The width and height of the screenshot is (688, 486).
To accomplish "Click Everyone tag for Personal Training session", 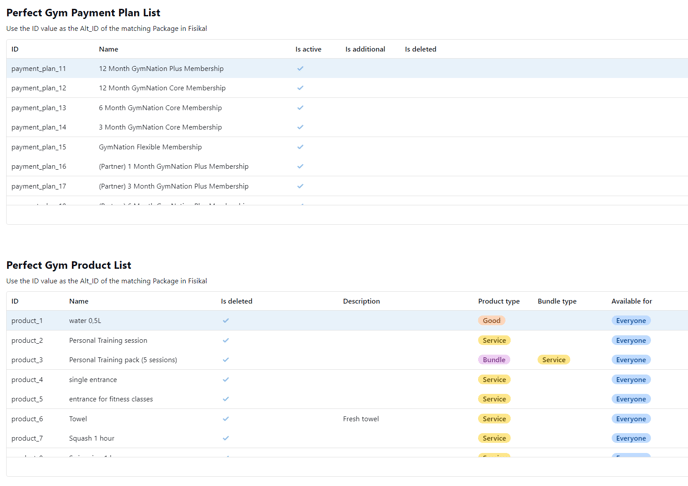I will click(631, 340).
